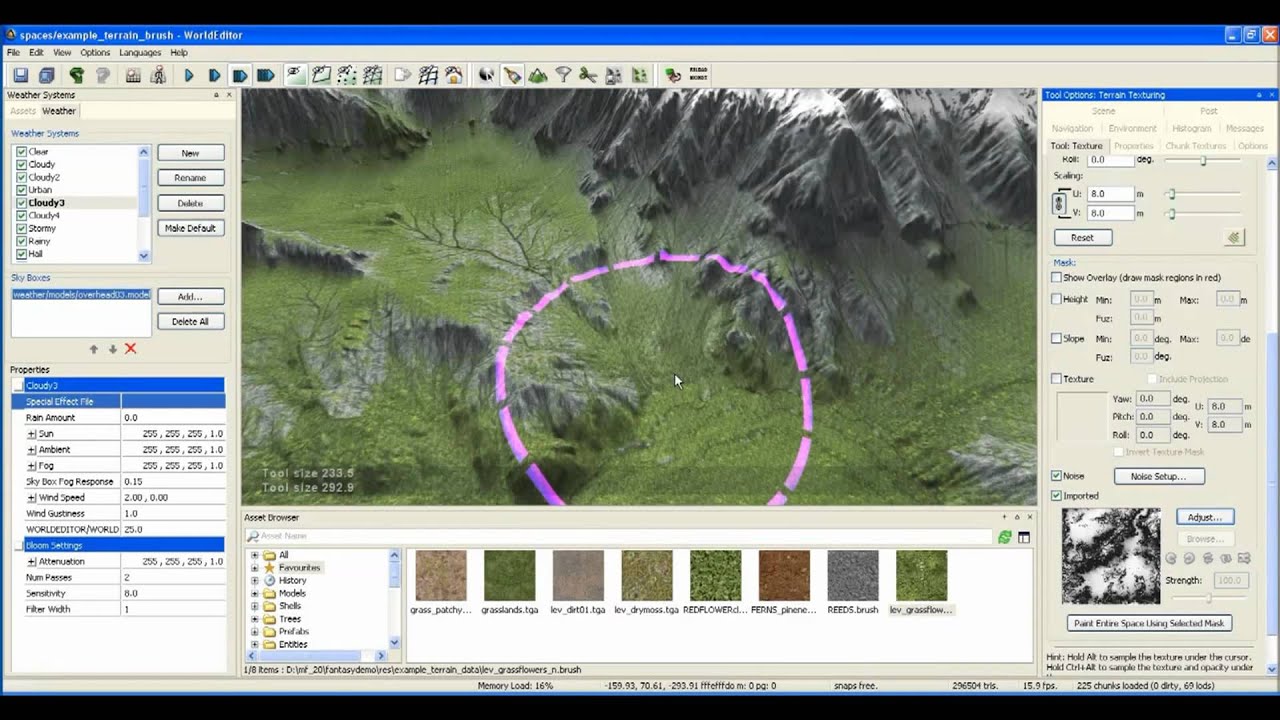The height and width of the screenshot is (720, 1280).
Task: Uncheck the Clear weather system checkbox
Action: pyautogui.click(x=21, y=152)
